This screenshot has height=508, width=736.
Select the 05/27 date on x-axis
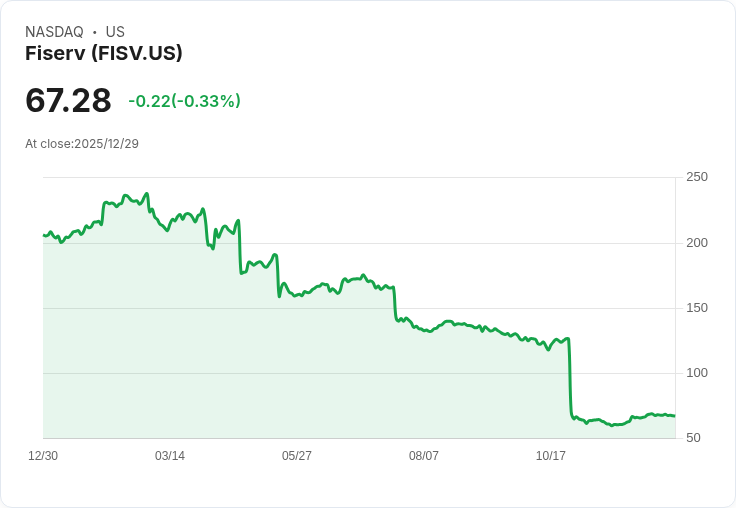297,456
